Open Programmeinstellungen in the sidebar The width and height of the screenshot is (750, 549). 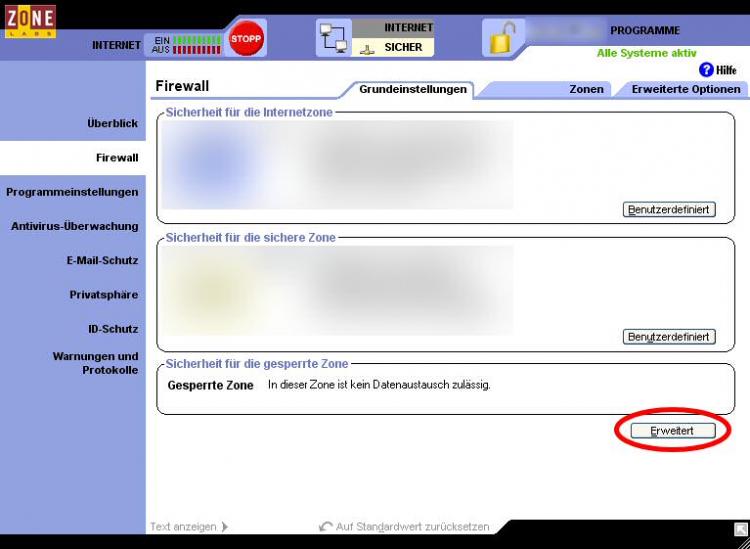[x=72, y=192]
